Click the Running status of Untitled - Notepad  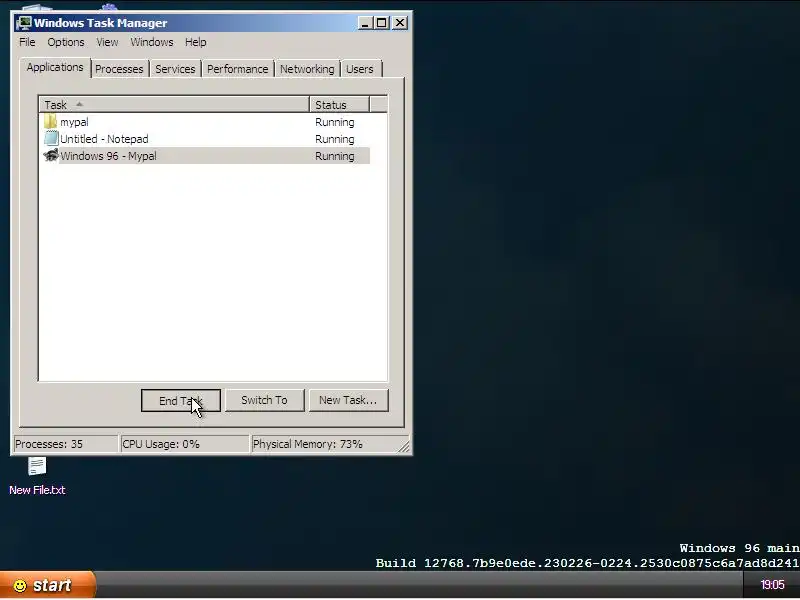point(335,139)
